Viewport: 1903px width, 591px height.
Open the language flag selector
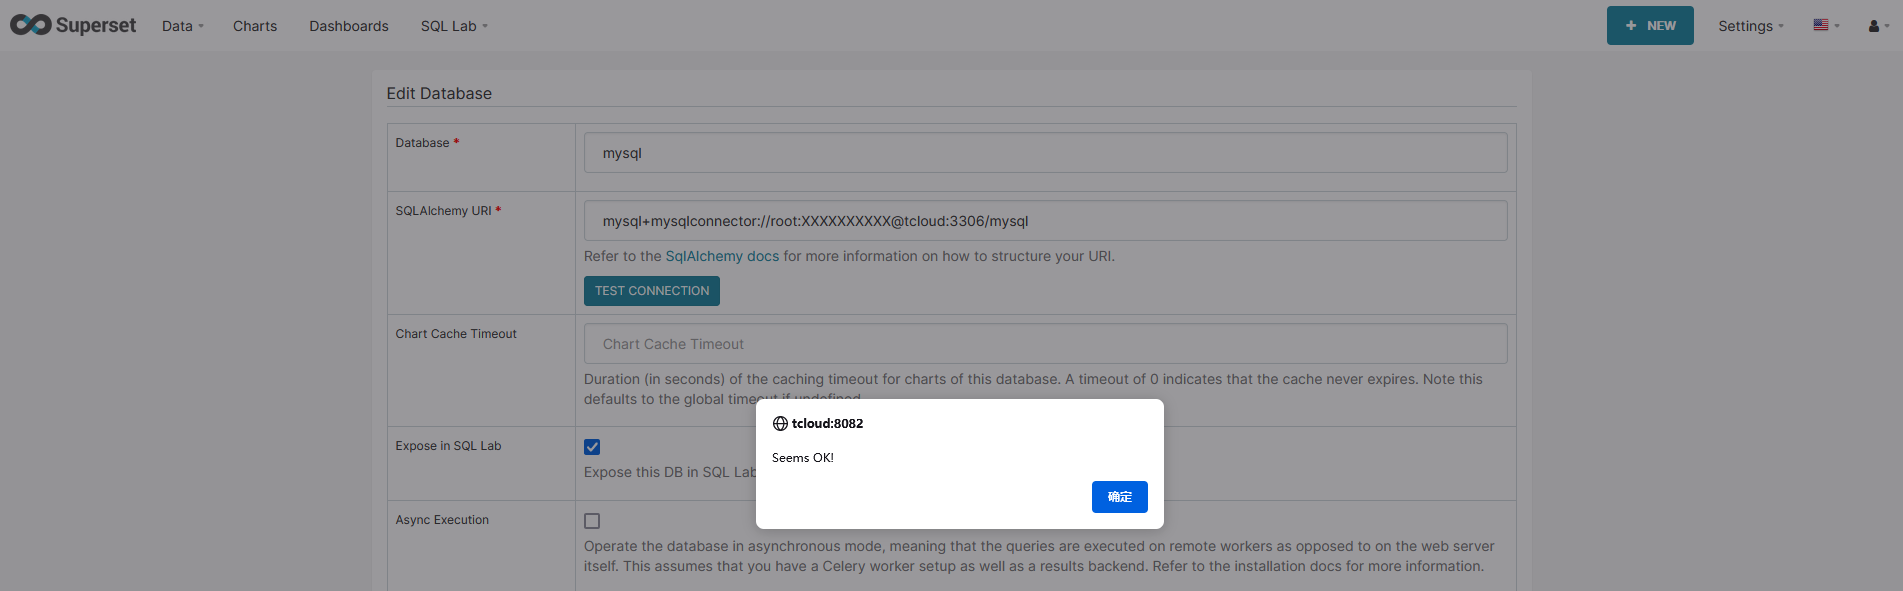coord(1826,26)
